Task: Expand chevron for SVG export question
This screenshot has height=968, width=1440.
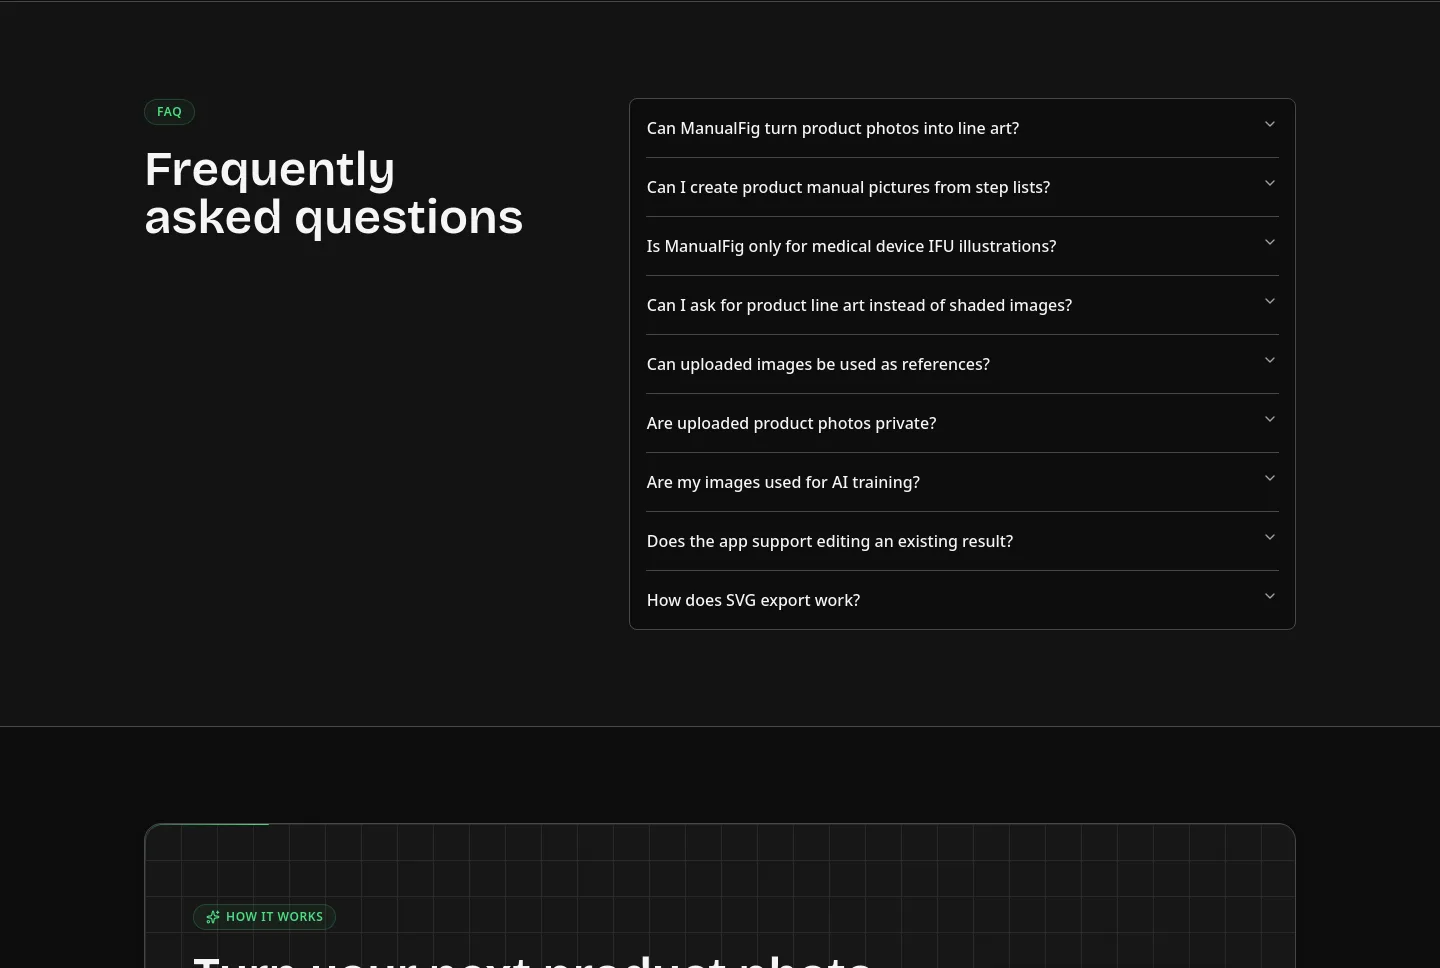Action: [x=1270, y=596]
